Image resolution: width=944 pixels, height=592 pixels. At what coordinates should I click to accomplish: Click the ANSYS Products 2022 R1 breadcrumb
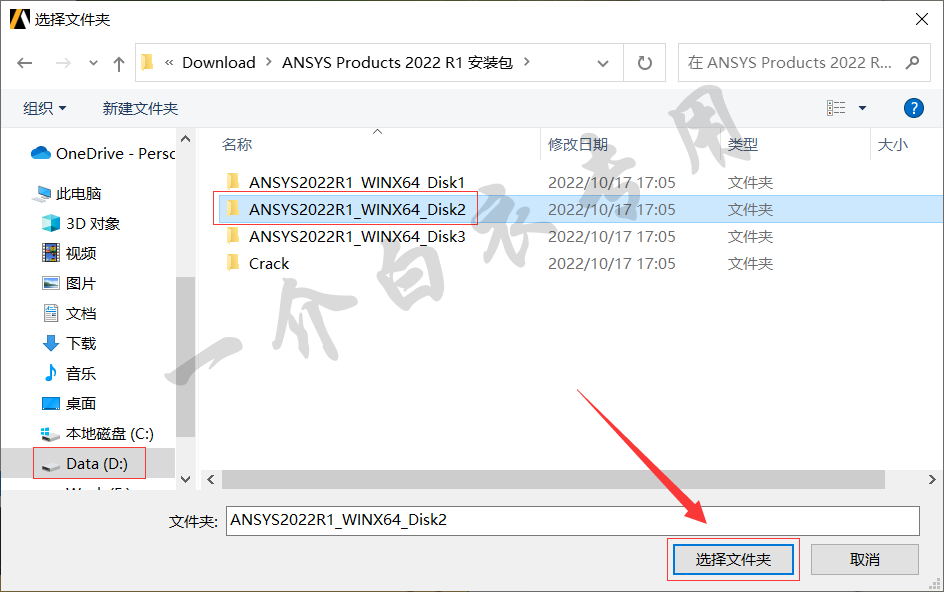[x=397, y=62]
